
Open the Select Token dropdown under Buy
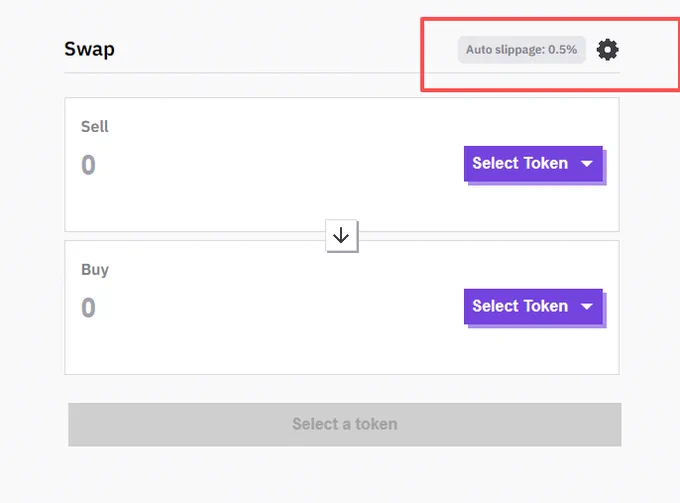[x=533, y=306]
